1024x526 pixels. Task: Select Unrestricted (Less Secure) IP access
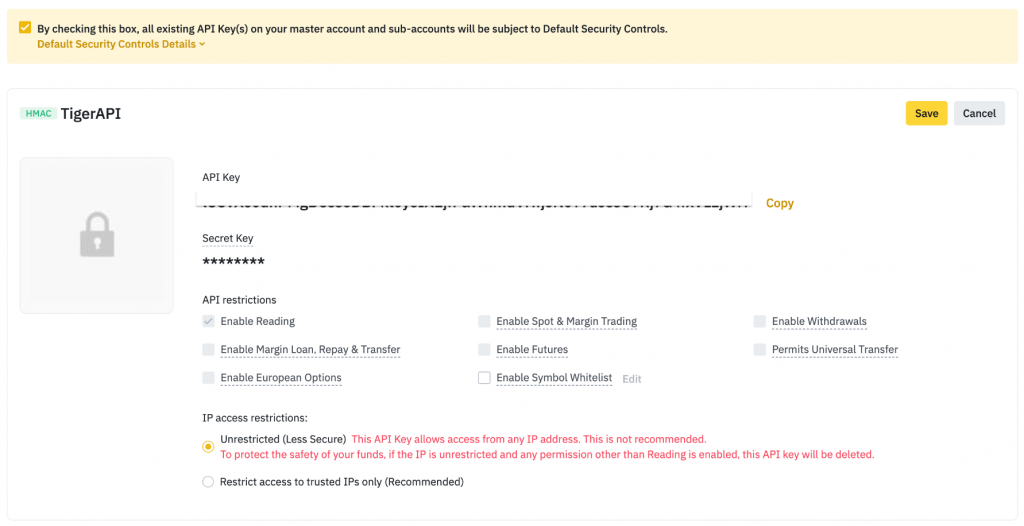pos(208,446)
